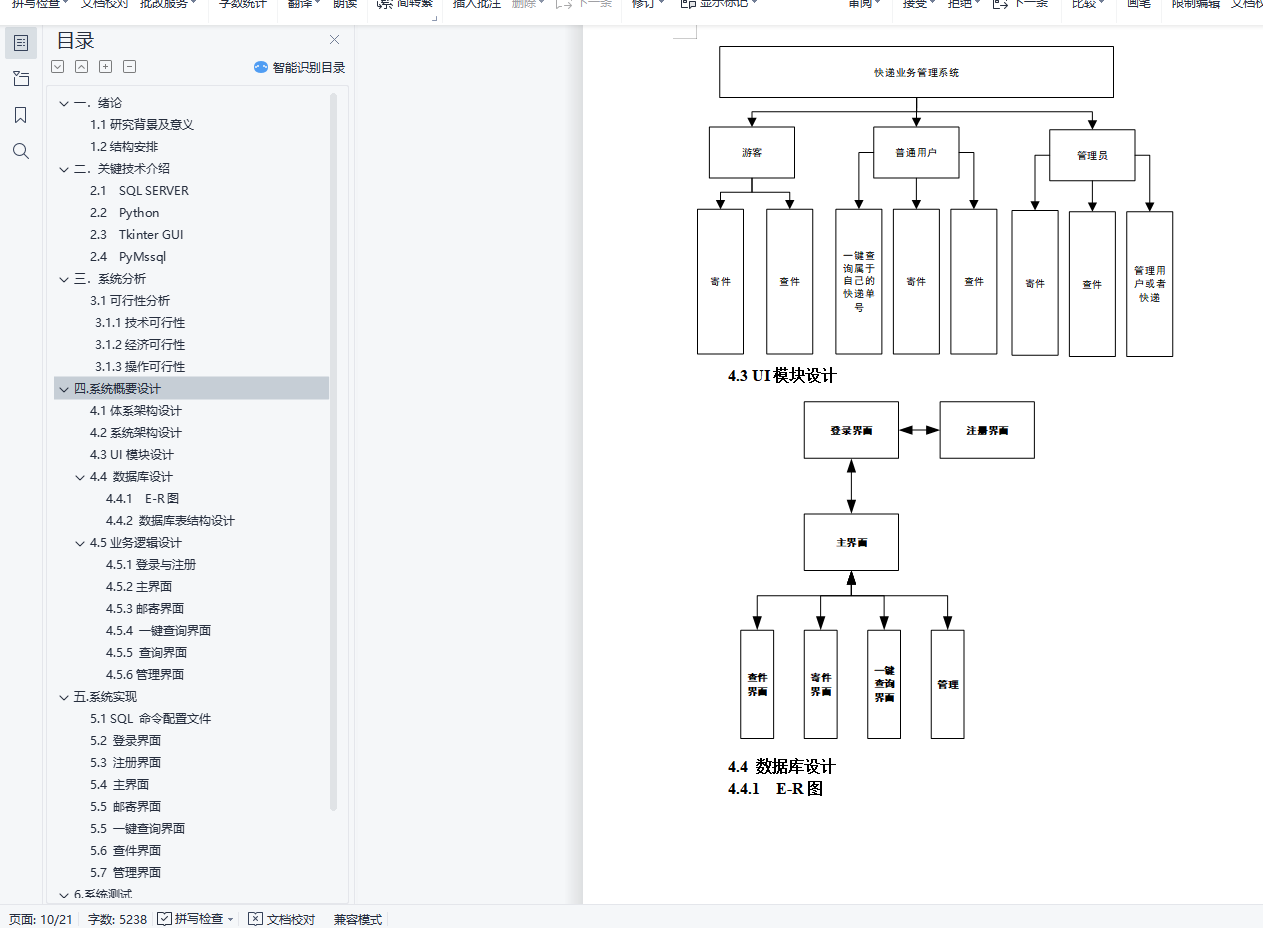Select 5.5 邮寄界面 in outline
The image size is (1263, 928).
[x=125, y=807]
